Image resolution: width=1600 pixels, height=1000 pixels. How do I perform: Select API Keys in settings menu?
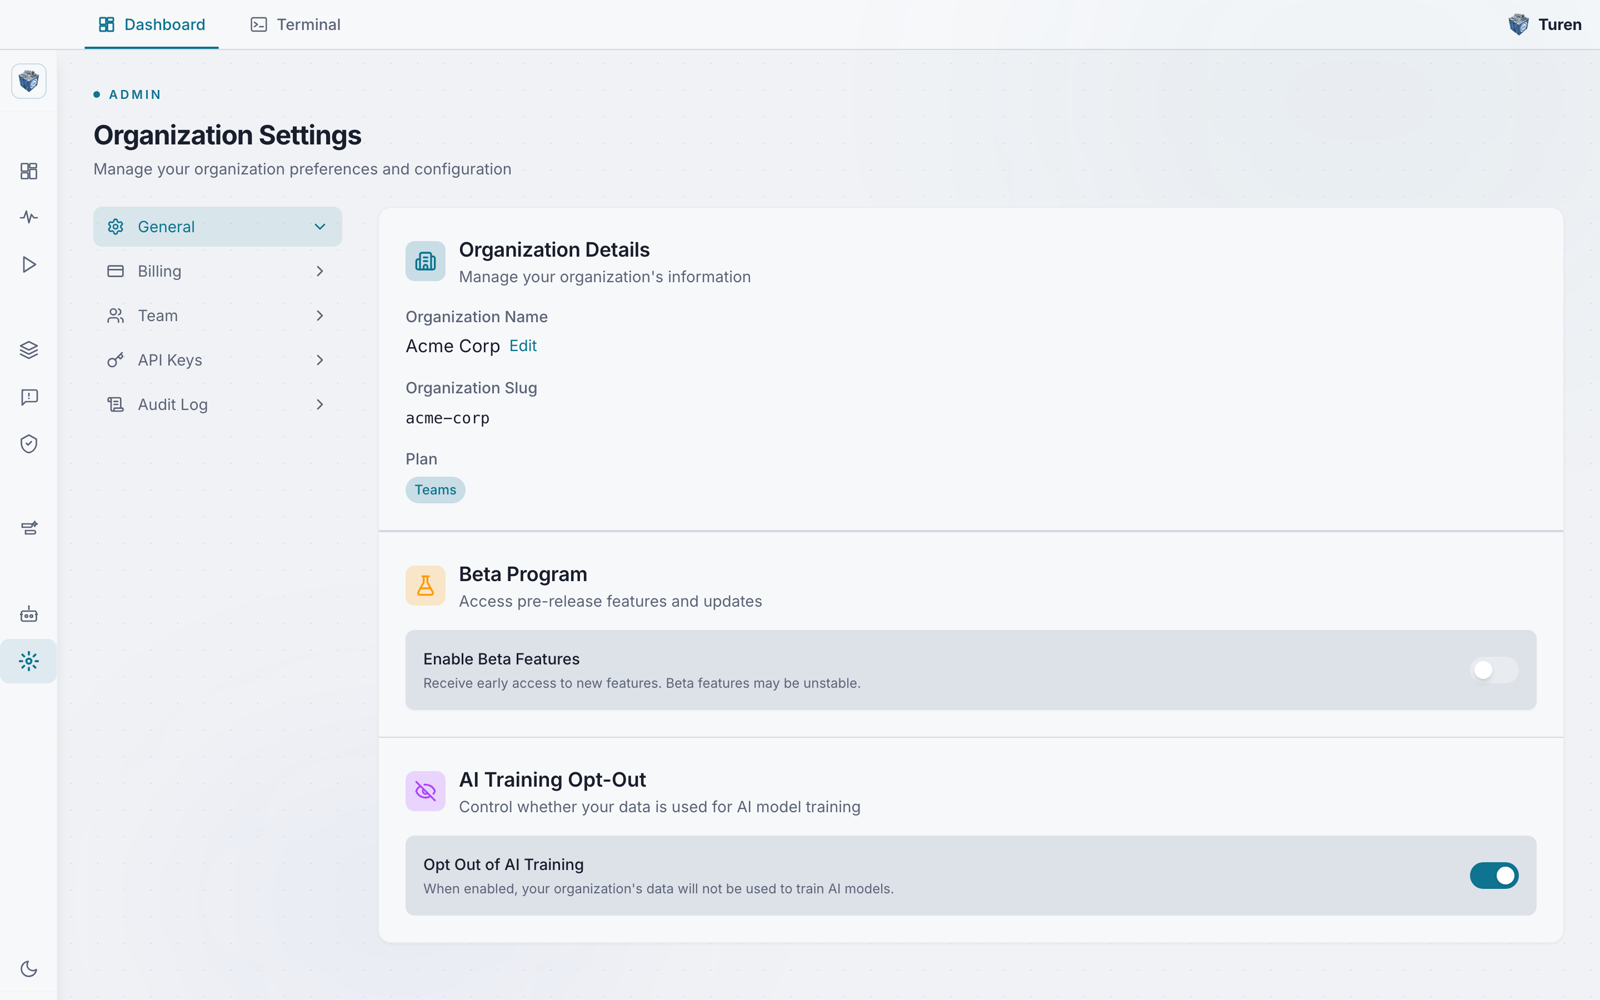coord(217,360)
